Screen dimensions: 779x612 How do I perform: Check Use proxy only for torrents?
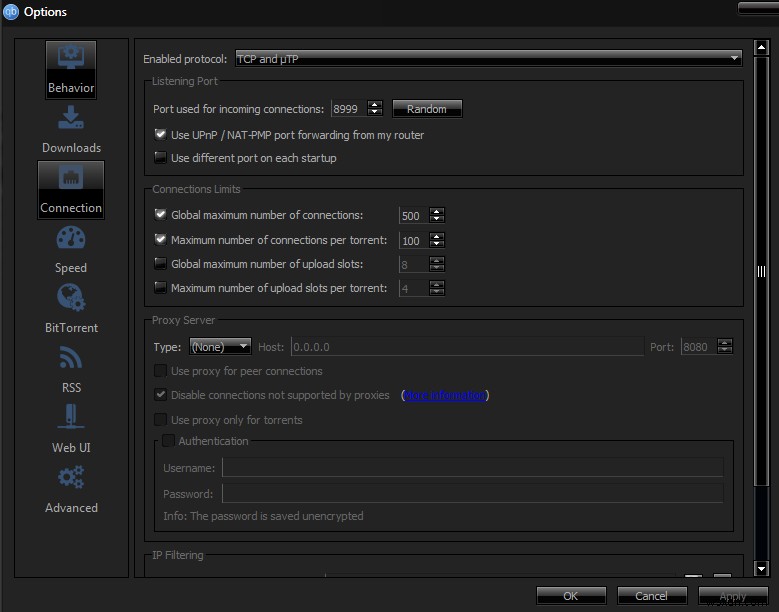point(160,419)
